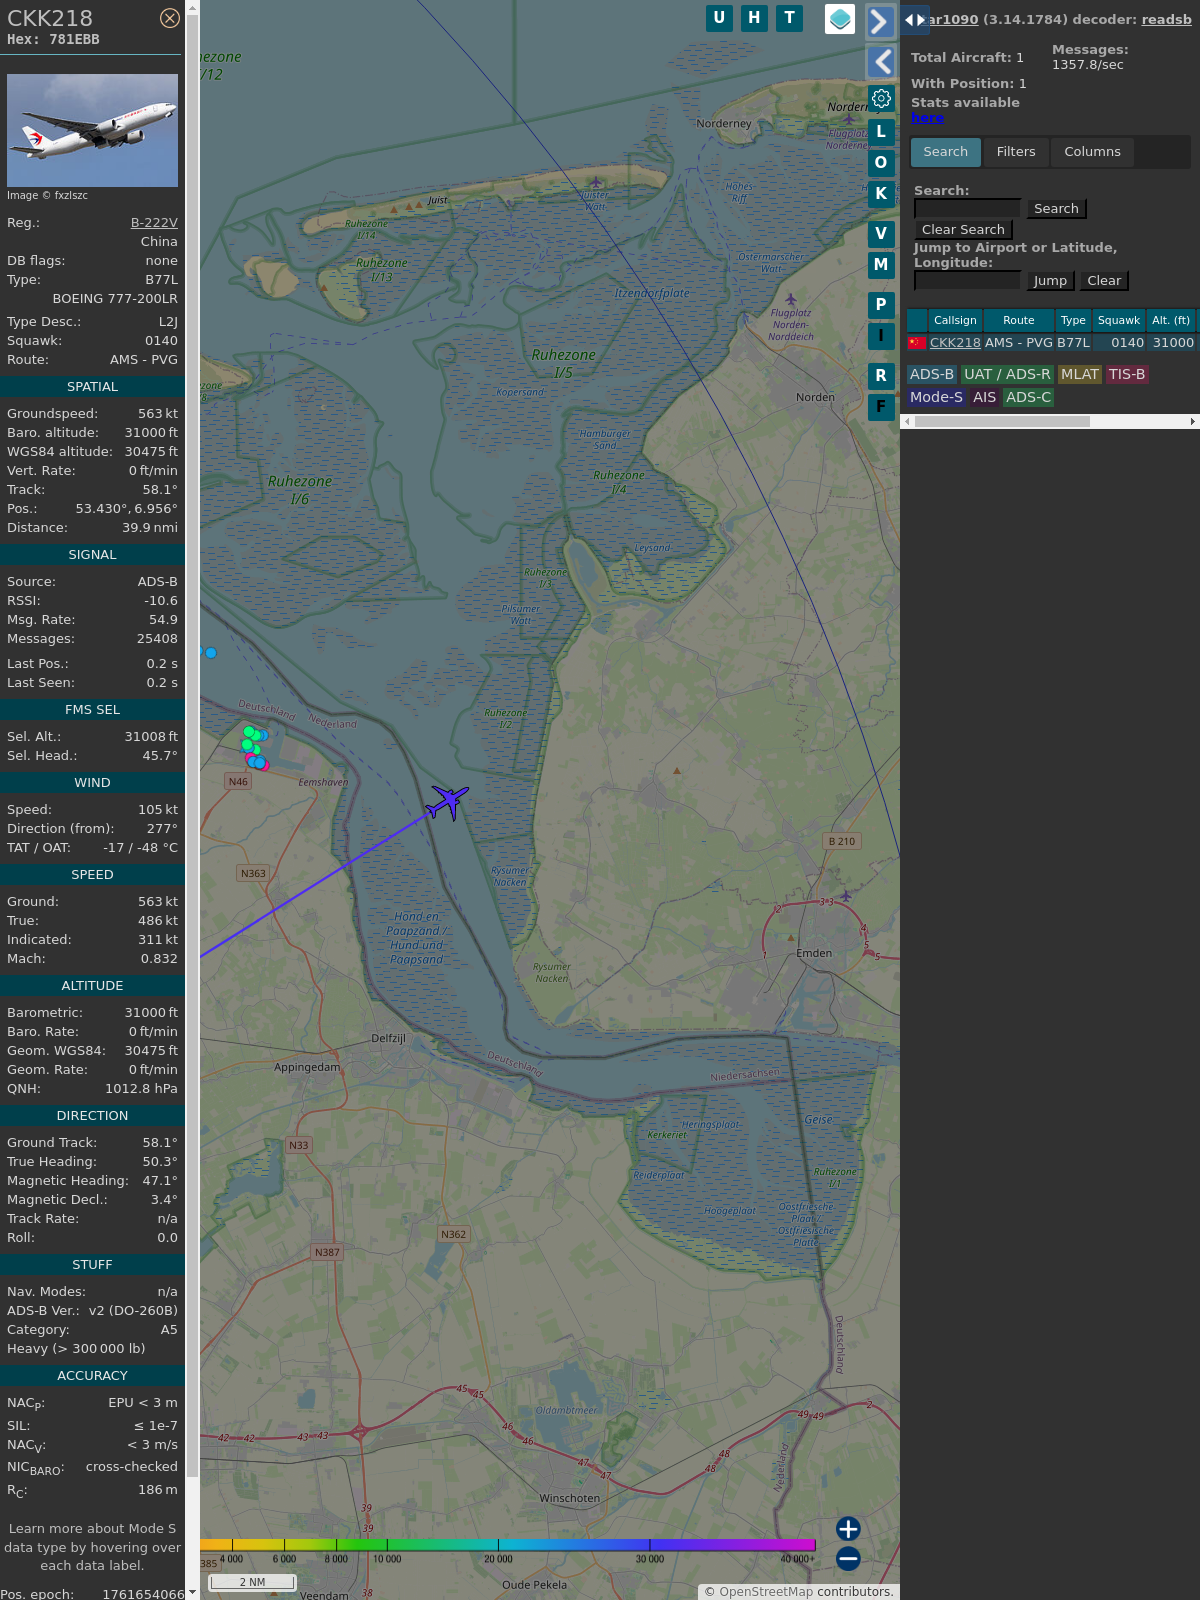Select the blue airplane icon on map
This screenshot has width=1200, height=1600.
coord(448,801)
